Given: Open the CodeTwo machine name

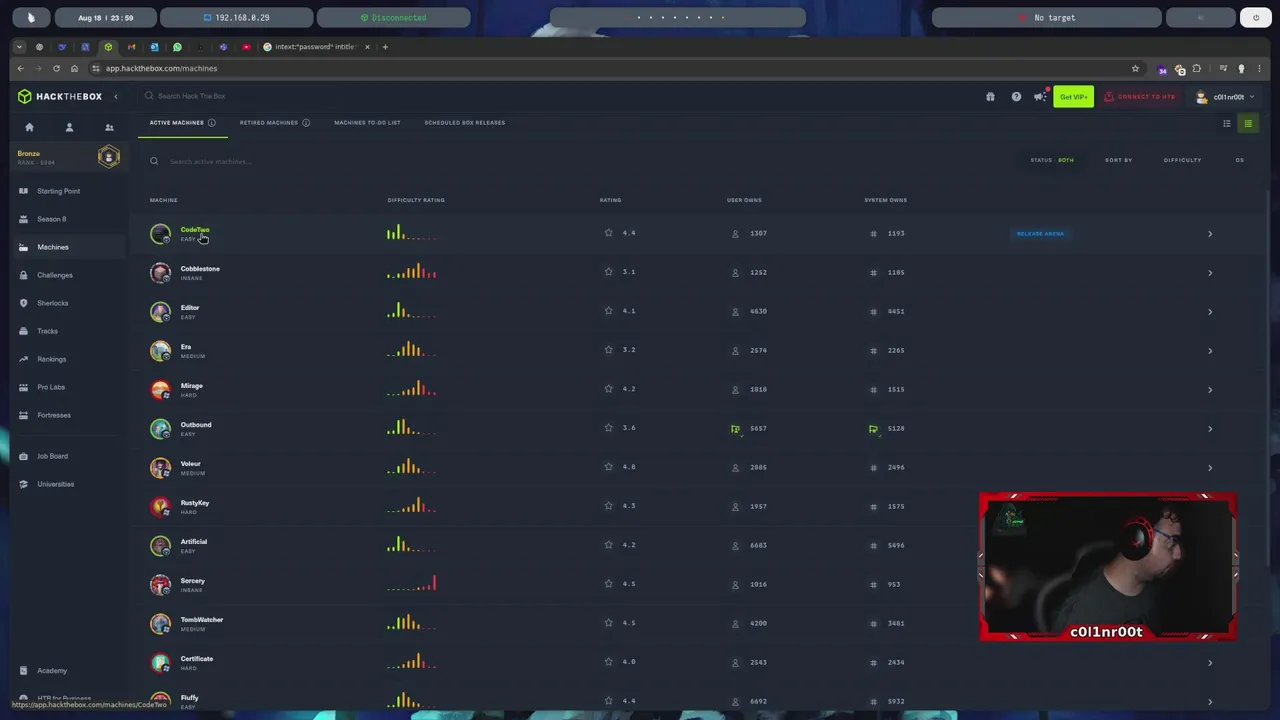Looking at the screenshot, I should coord(195,230).
